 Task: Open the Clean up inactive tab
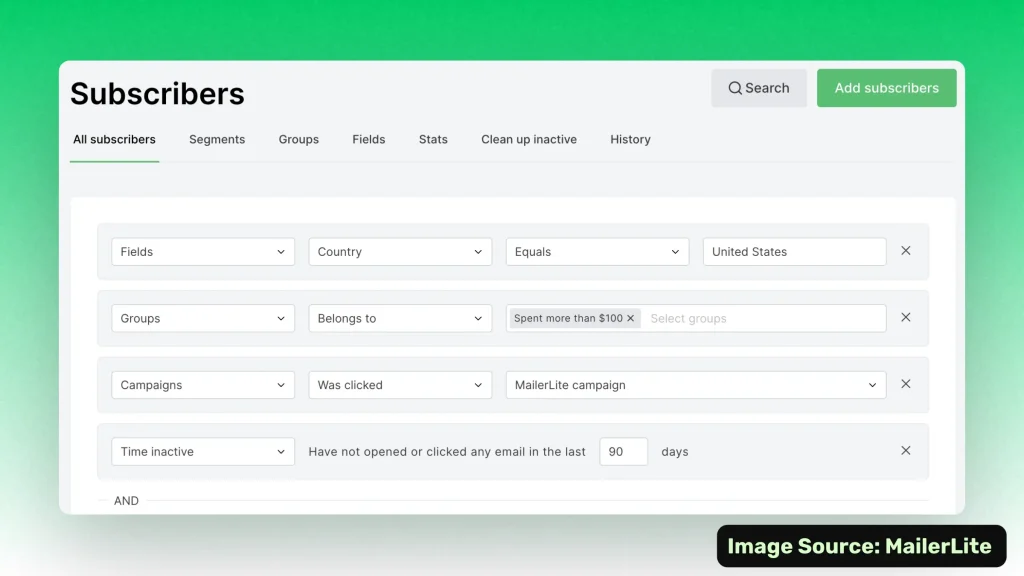click(529, 139)
